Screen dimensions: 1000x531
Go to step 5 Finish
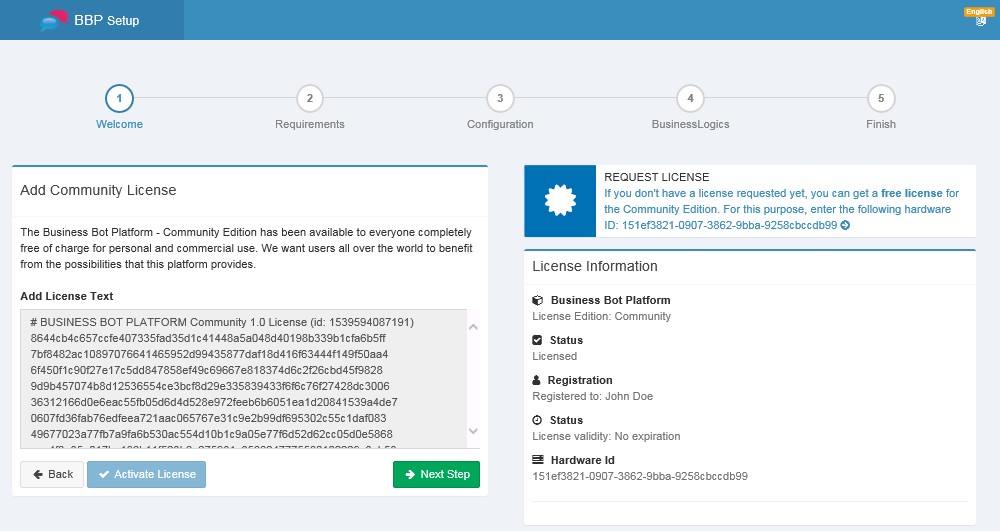tap(881, 98)
